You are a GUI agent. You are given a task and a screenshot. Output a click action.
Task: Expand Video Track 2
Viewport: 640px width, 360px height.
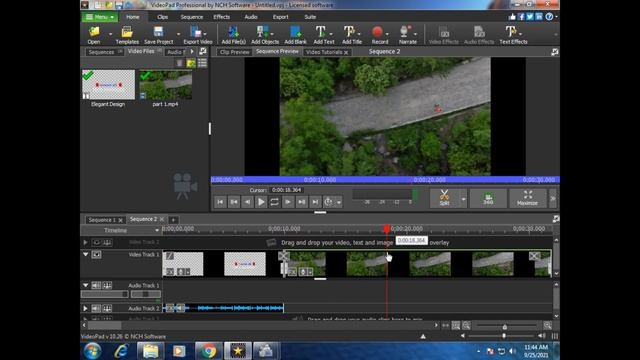tap(85, 242)
